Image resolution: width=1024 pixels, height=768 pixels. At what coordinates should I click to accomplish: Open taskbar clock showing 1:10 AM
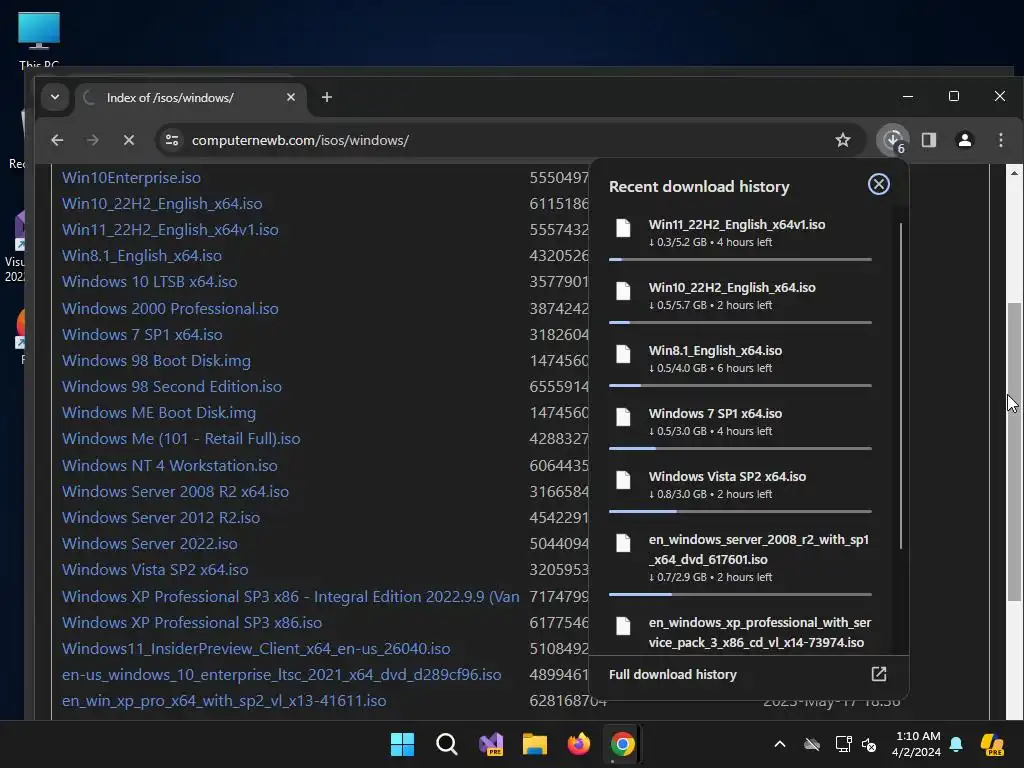point(916,744)
